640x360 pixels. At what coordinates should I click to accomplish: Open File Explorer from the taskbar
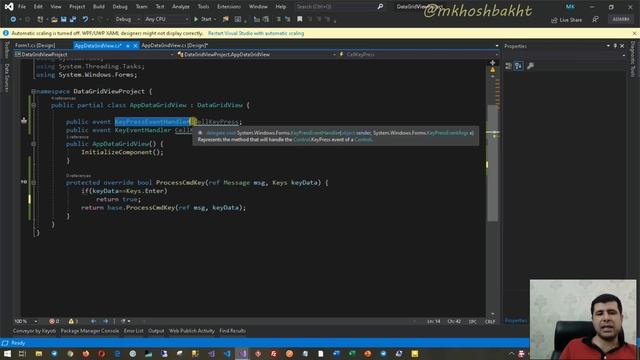39,353
